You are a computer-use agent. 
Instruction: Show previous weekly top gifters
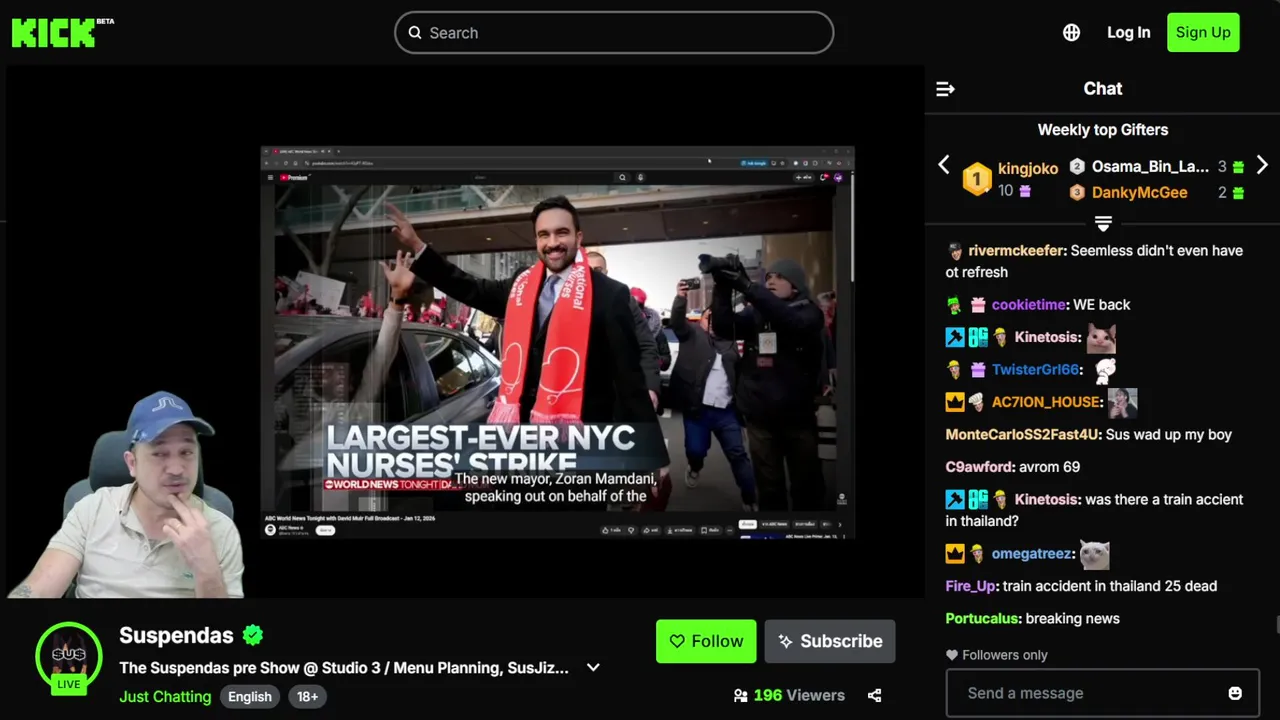(943, 165)
